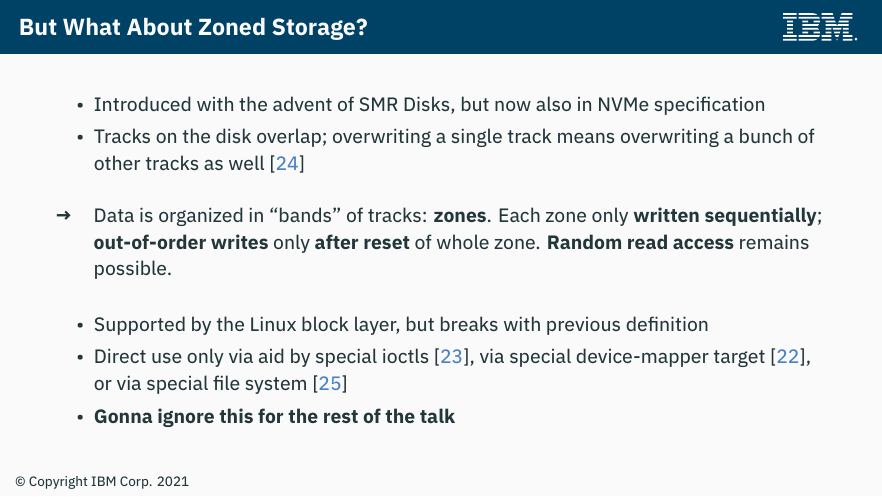Open citation link 23
Viewport: 882px width, 497px height.
click(451, 356)
